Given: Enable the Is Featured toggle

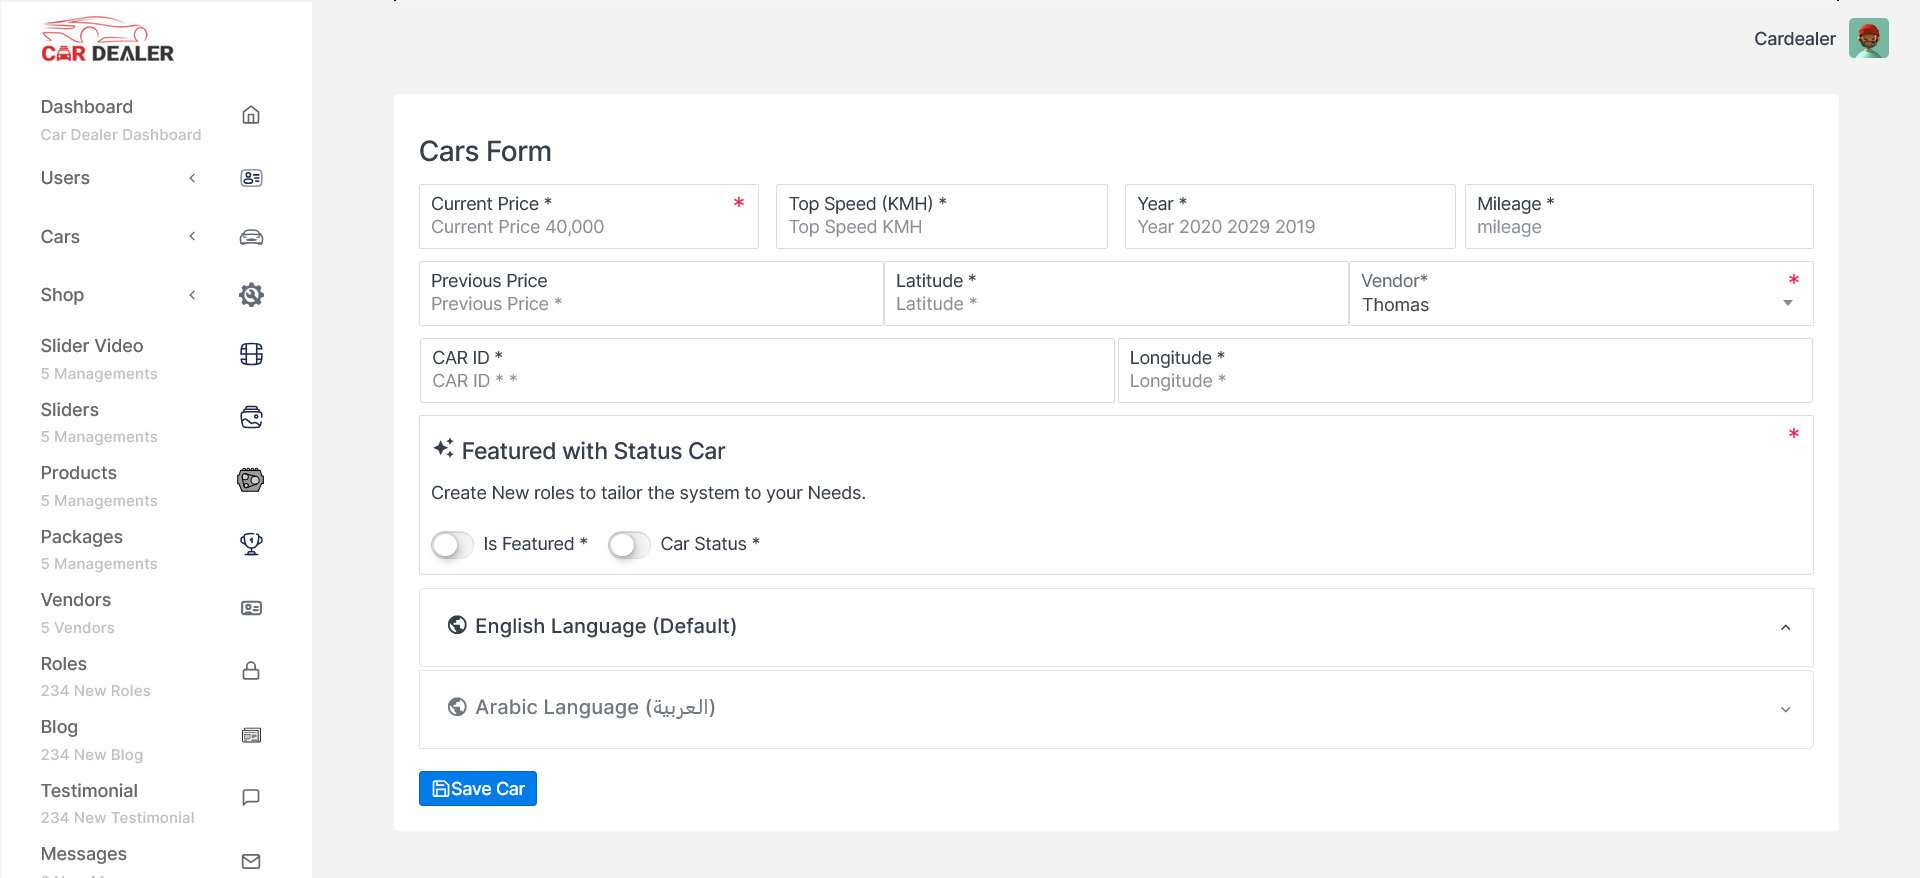Looking at the screenshot, I should 452,545.
